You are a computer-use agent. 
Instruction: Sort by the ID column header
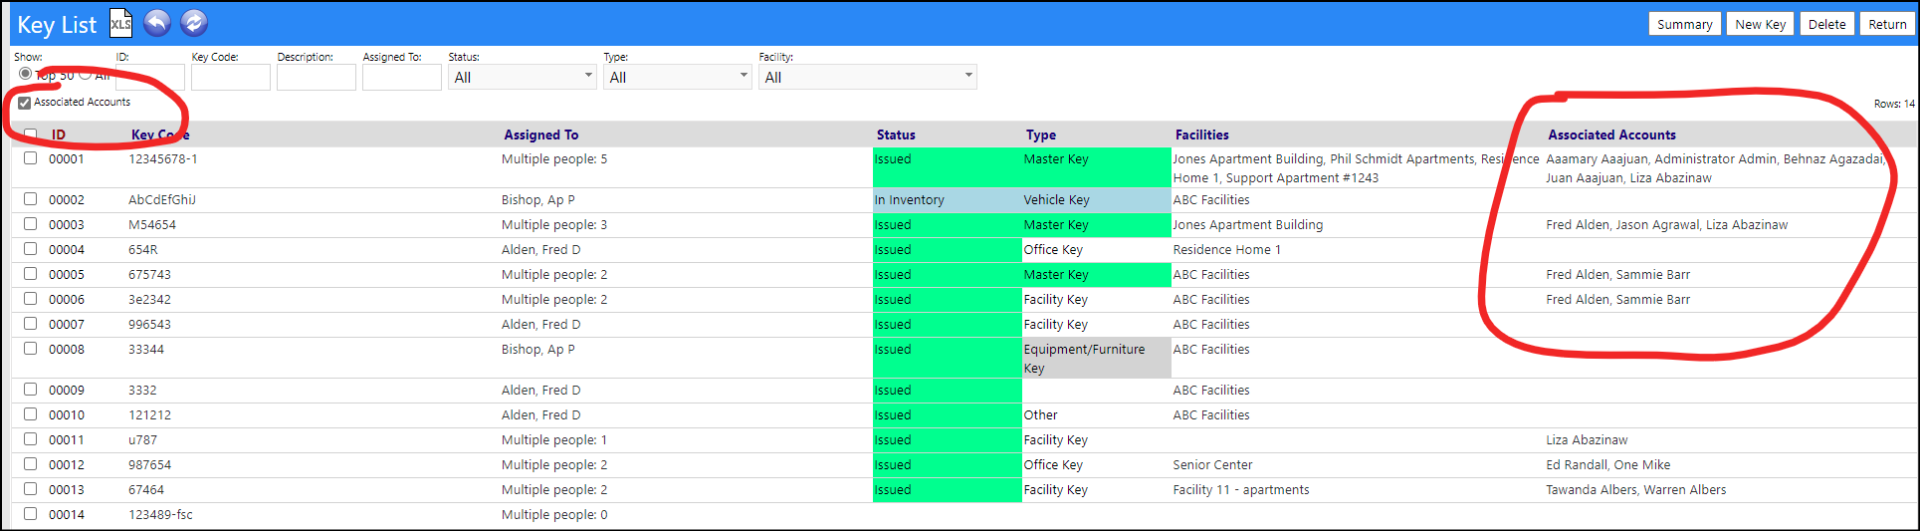tap(59, 135)
